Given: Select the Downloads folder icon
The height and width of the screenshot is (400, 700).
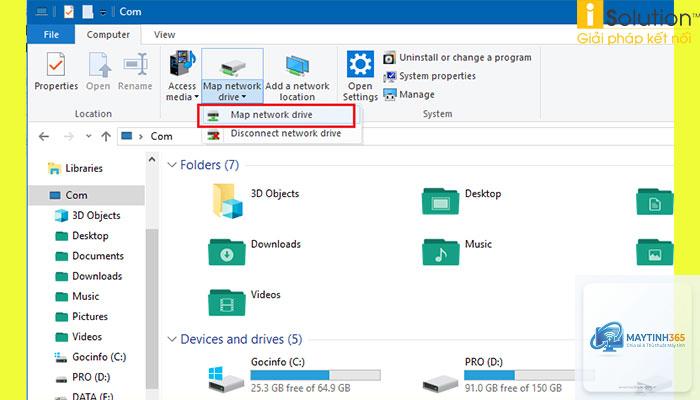Looking at the screenshot, I should click(227, 251).
